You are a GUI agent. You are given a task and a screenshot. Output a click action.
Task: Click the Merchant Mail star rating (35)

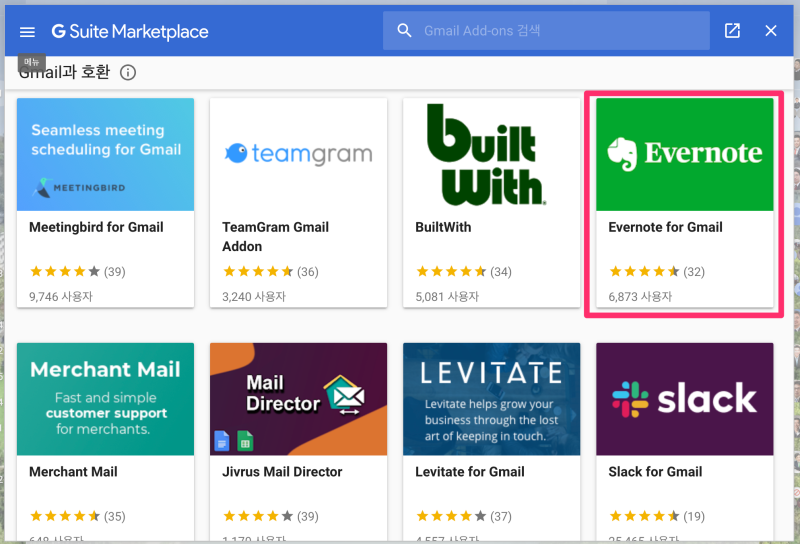[x=78, y=516]
